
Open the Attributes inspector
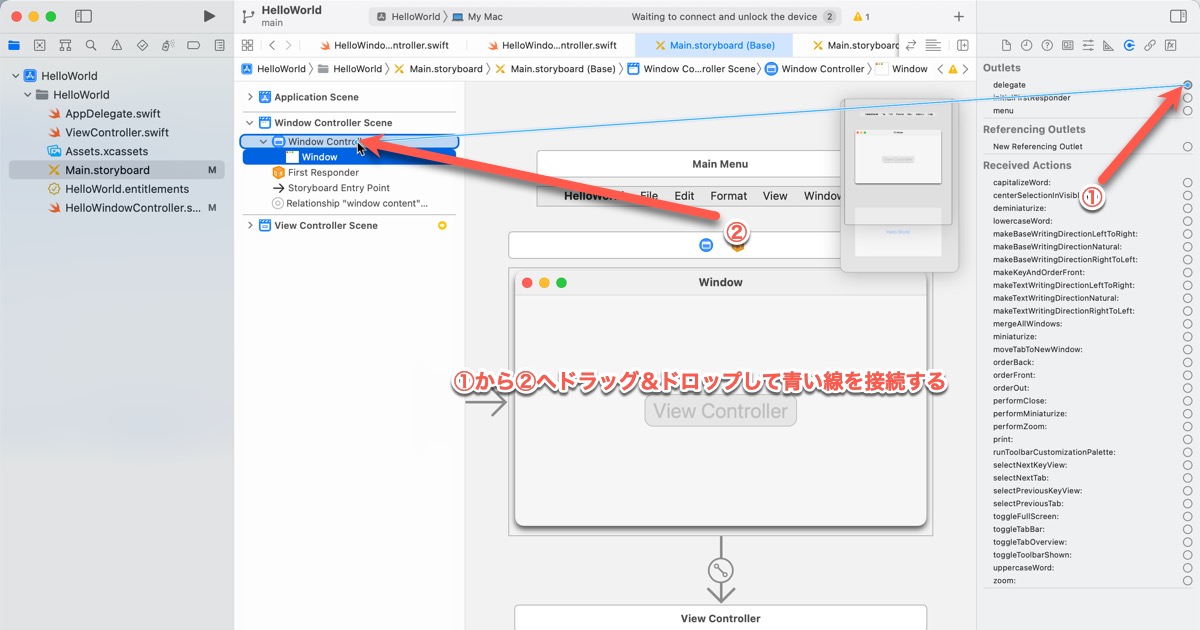1088,45
